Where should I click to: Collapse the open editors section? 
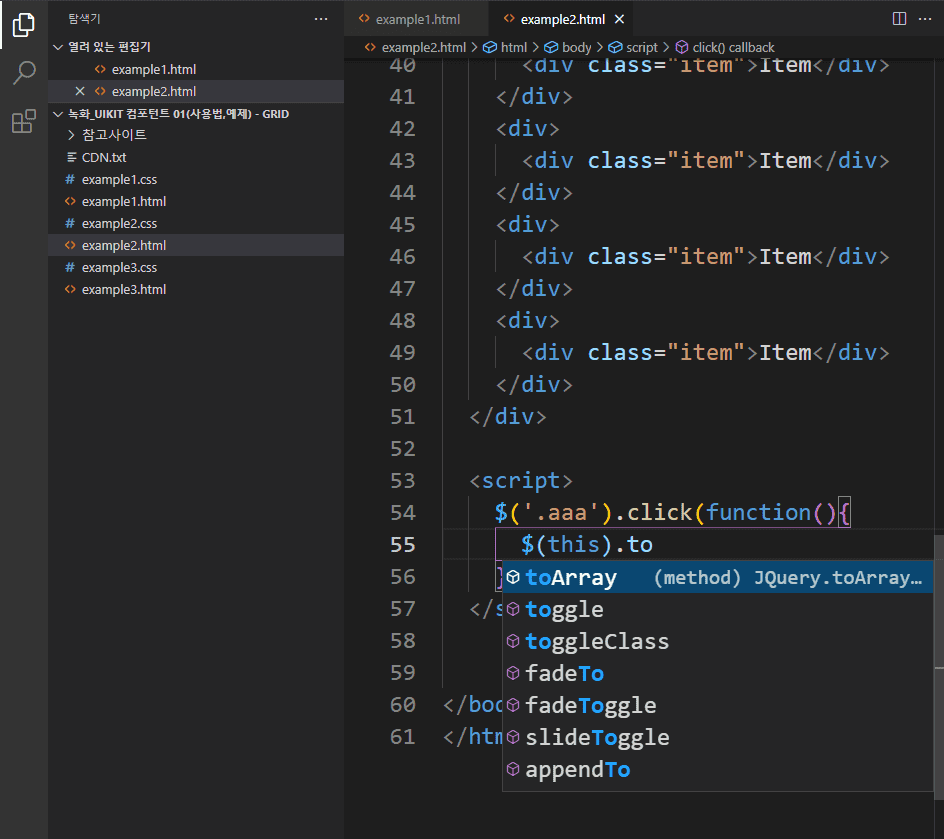58,47
